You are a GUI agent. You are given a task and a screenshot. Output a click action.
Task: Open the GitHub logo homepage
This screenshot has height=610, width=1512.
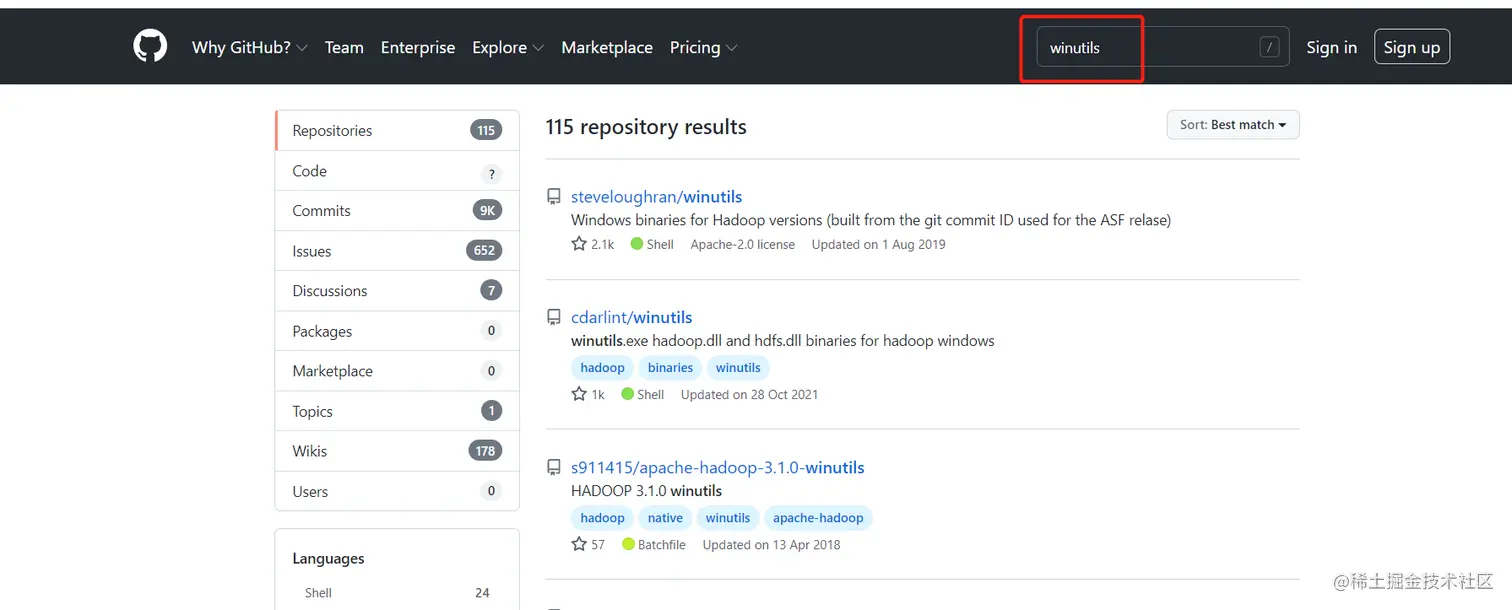point(150,47)
